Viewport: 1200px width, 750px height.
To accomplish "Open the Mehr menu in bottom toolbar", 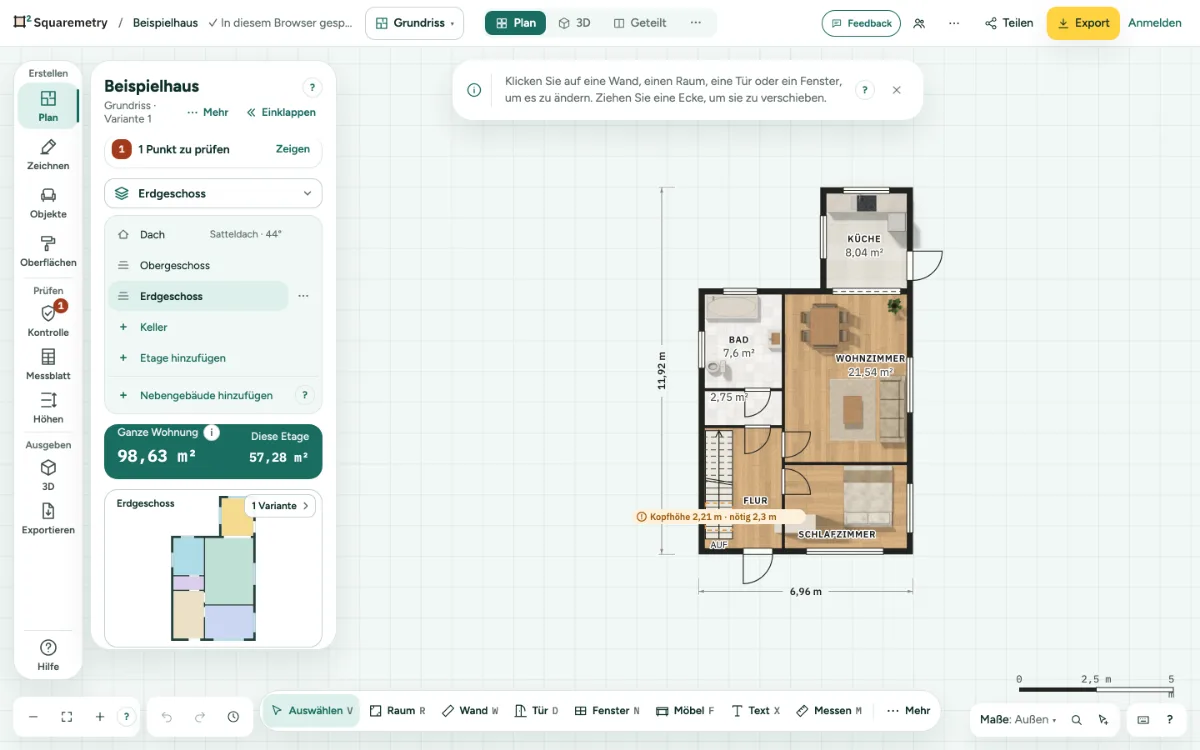I will 908,711.
